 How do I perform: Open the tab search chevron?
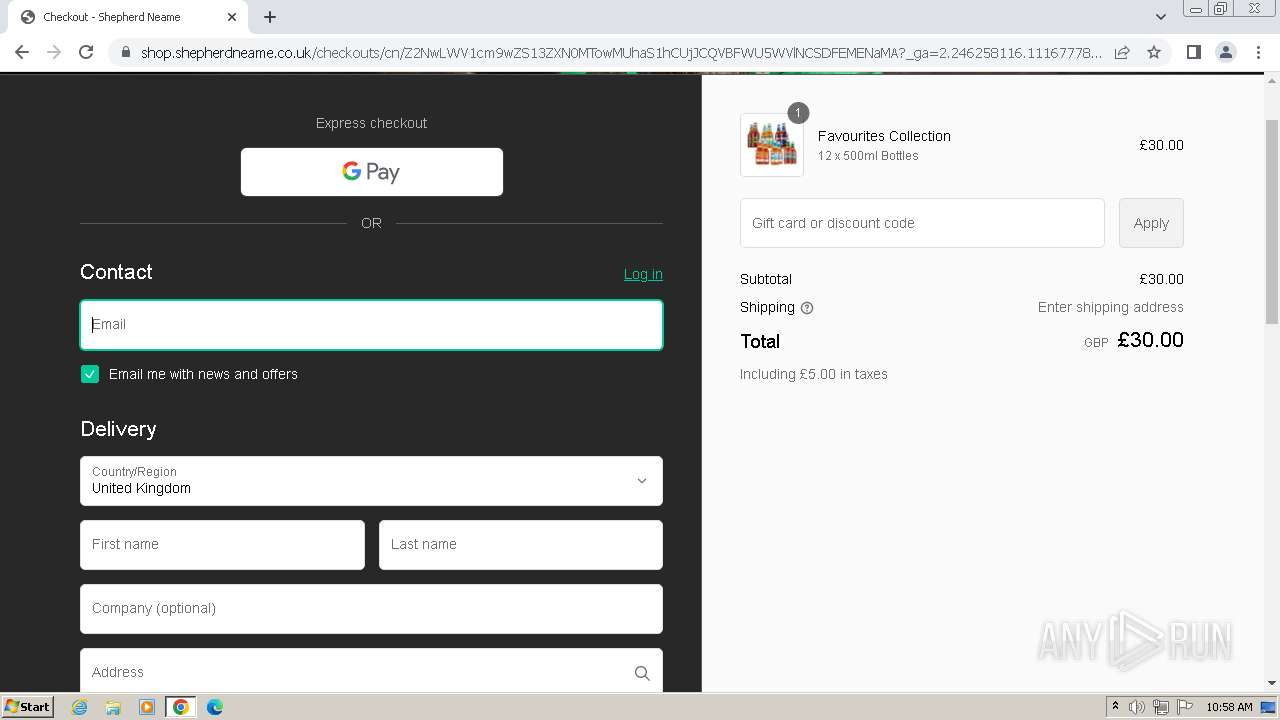click(x=1160, y=17)
